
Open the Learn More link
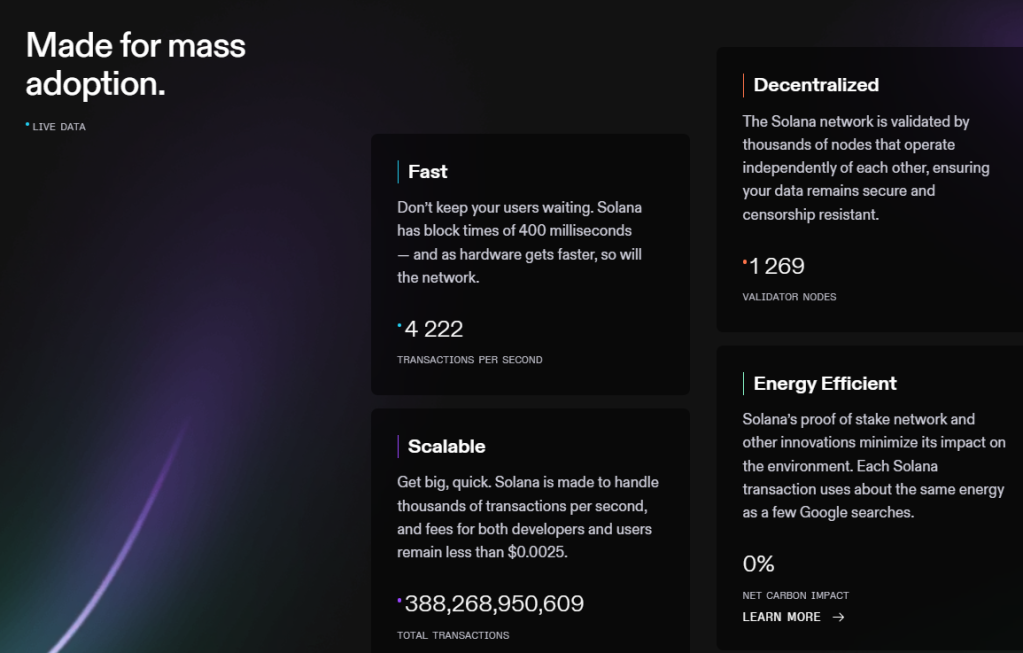coord(781,617)
